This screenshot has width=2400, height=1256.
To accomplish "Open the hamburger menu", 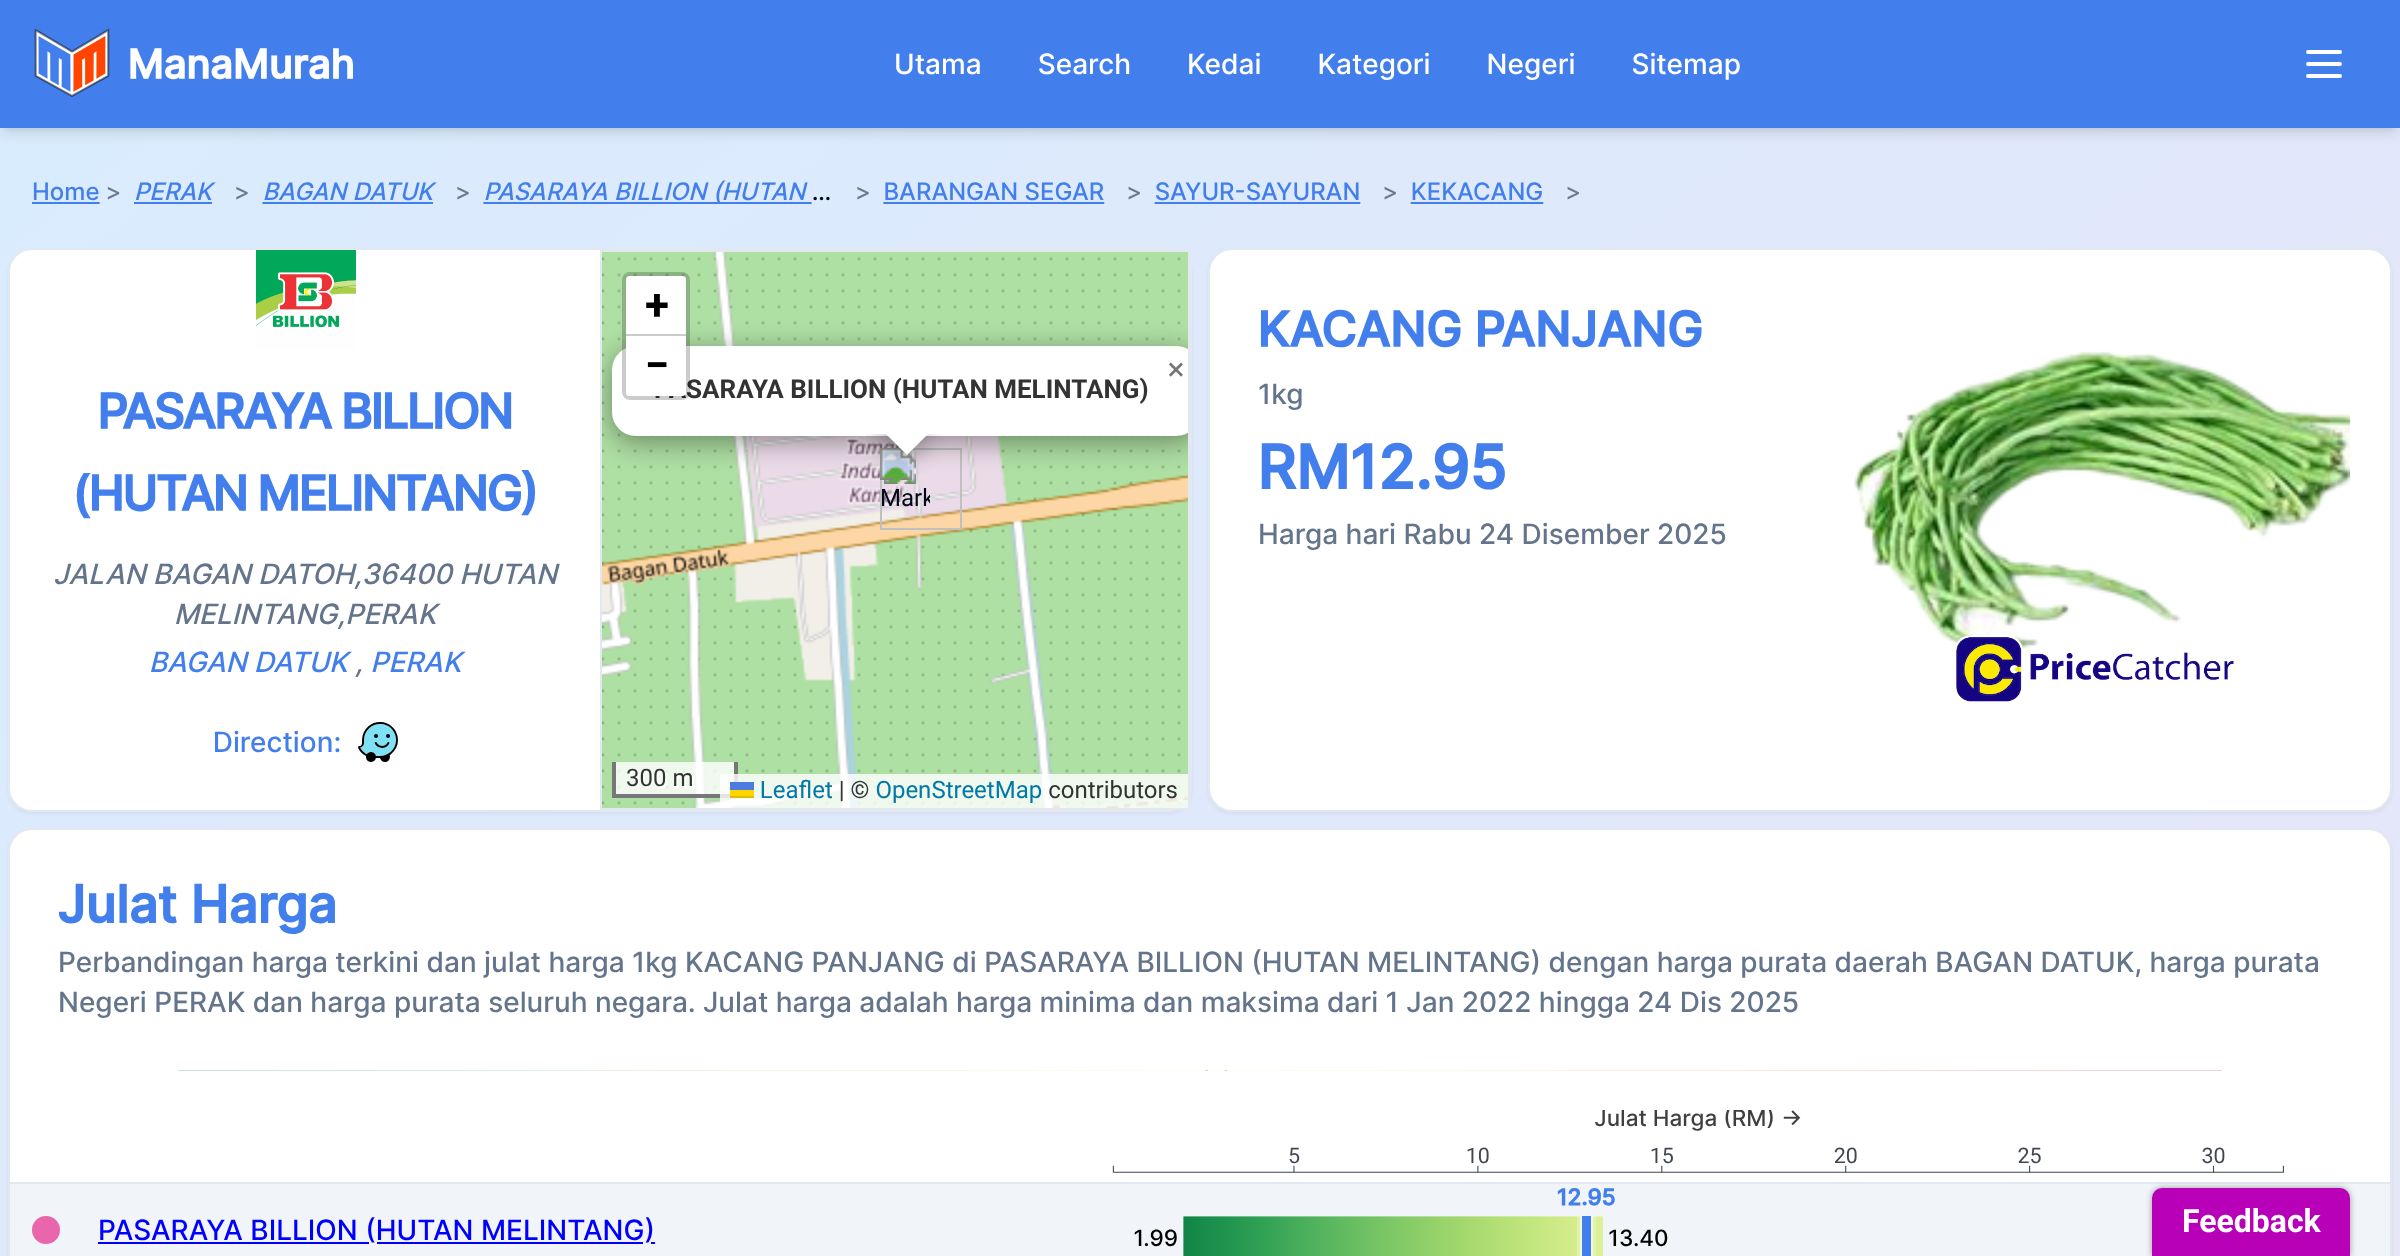I will pos(2323,64).
